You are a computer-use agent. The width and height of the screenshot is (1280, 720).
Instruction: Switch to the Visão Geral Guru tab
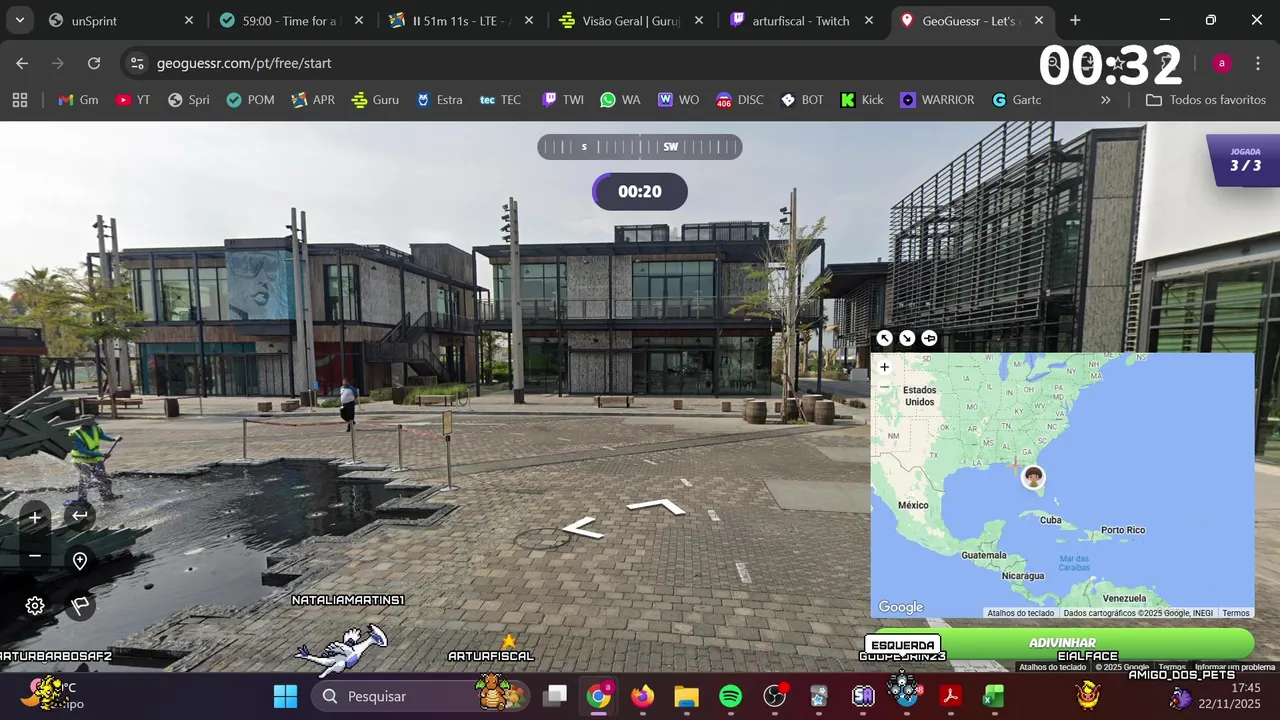click(632, 20)
